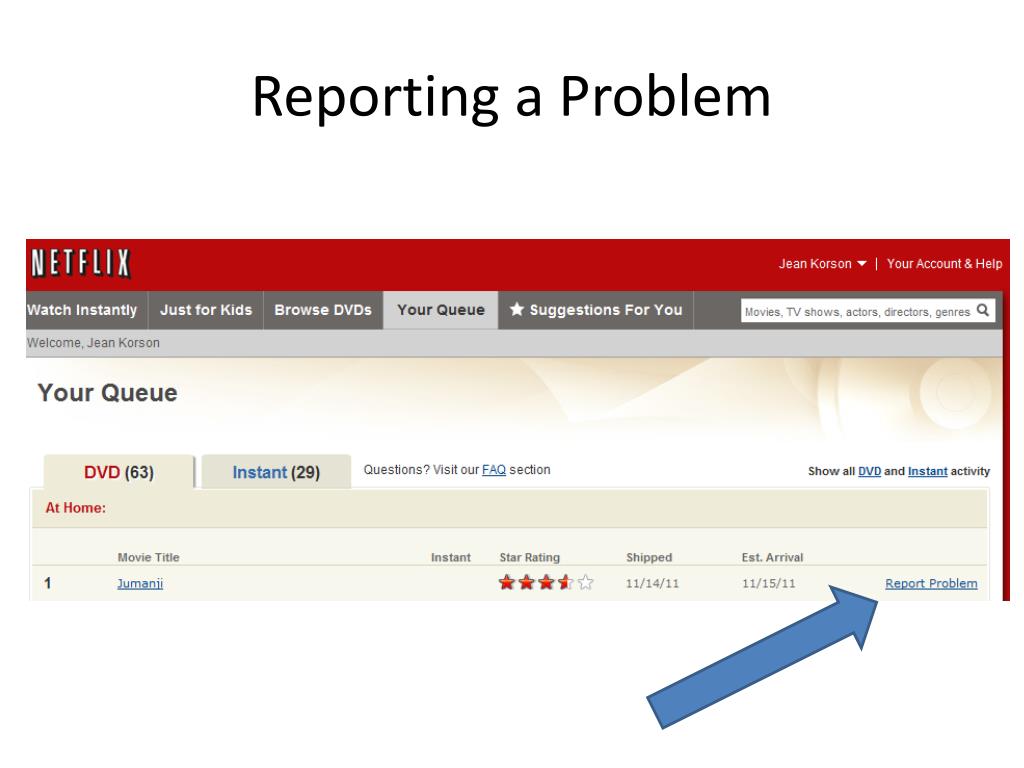Select Browse DVDs in navigation

pyautogui.click(x=323, y=310)
